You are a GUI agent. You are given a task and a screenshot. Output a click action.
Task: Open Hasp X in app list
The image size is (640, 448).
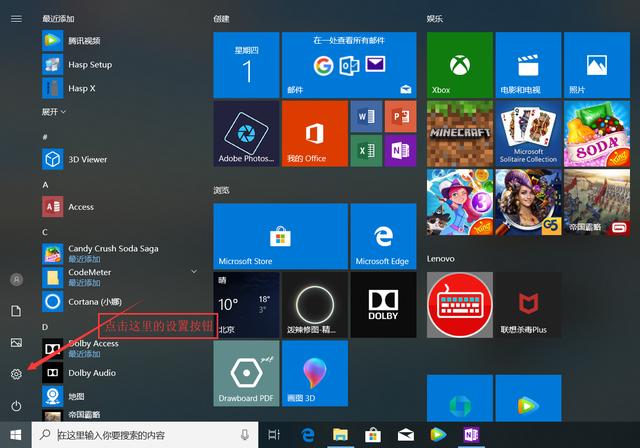click(x=118, y=88)
